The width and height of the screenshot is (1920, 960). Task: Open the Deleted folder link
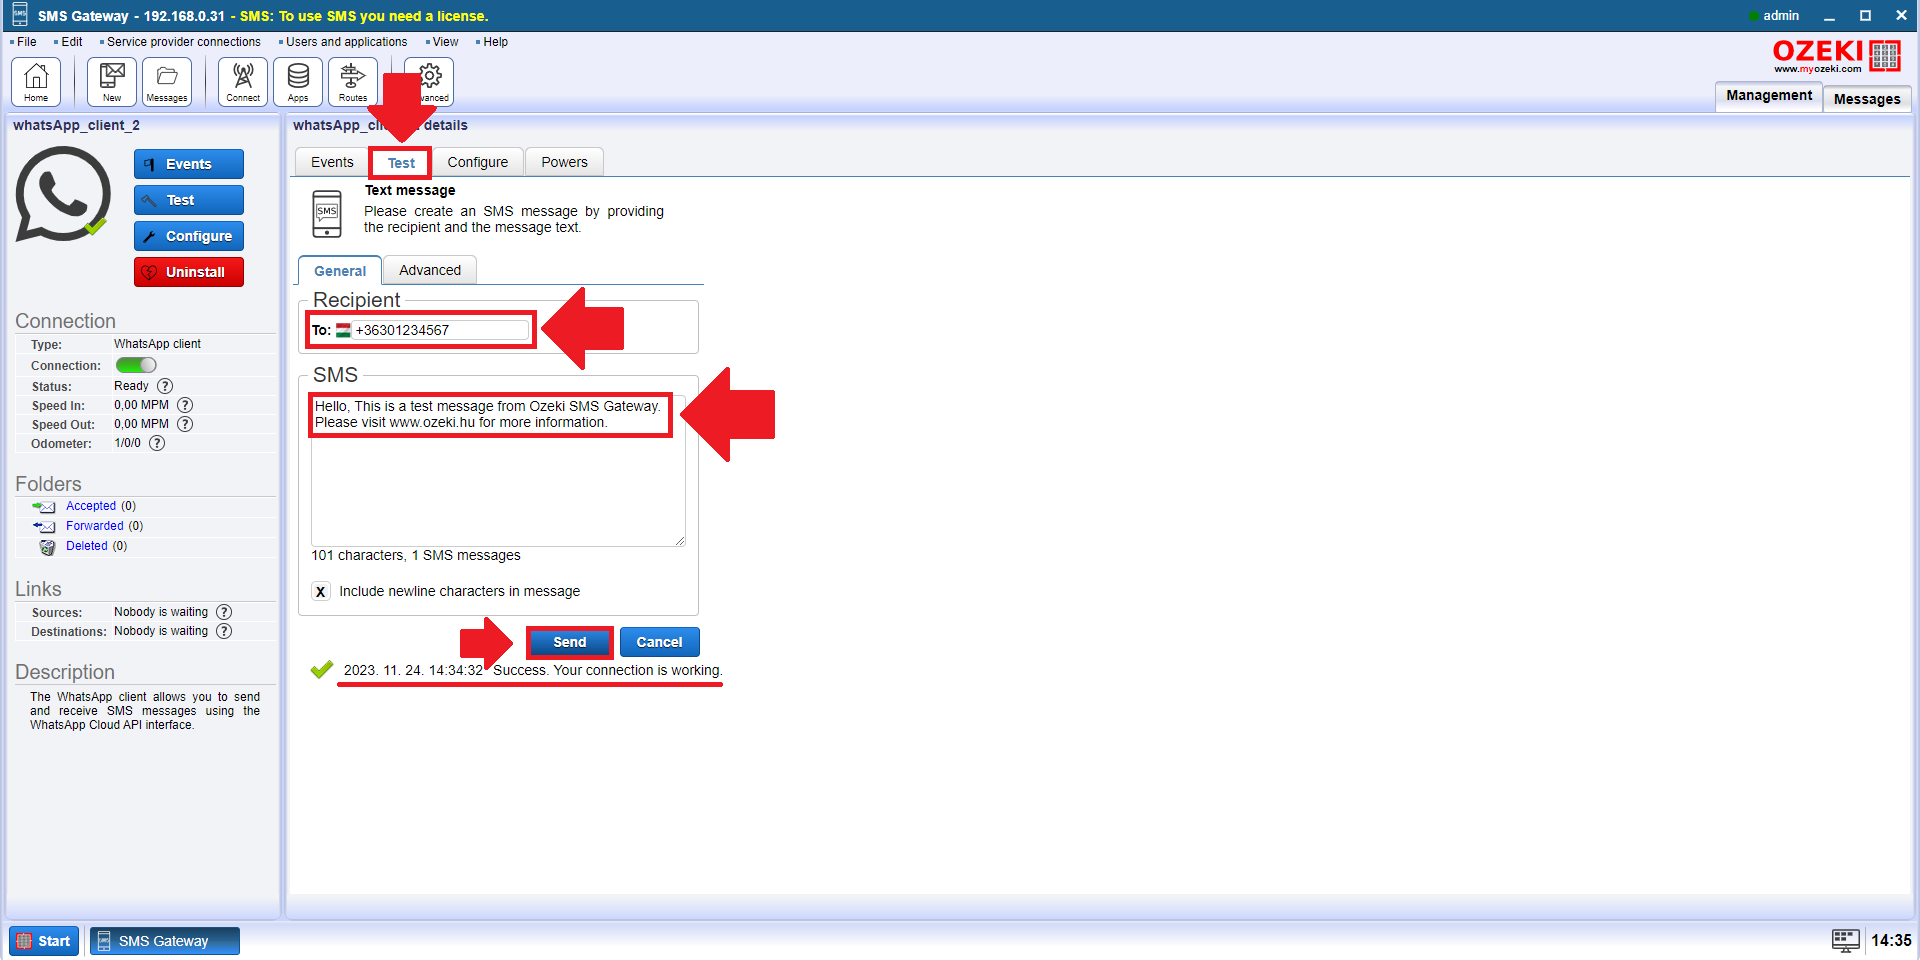[x=87, y=546]
